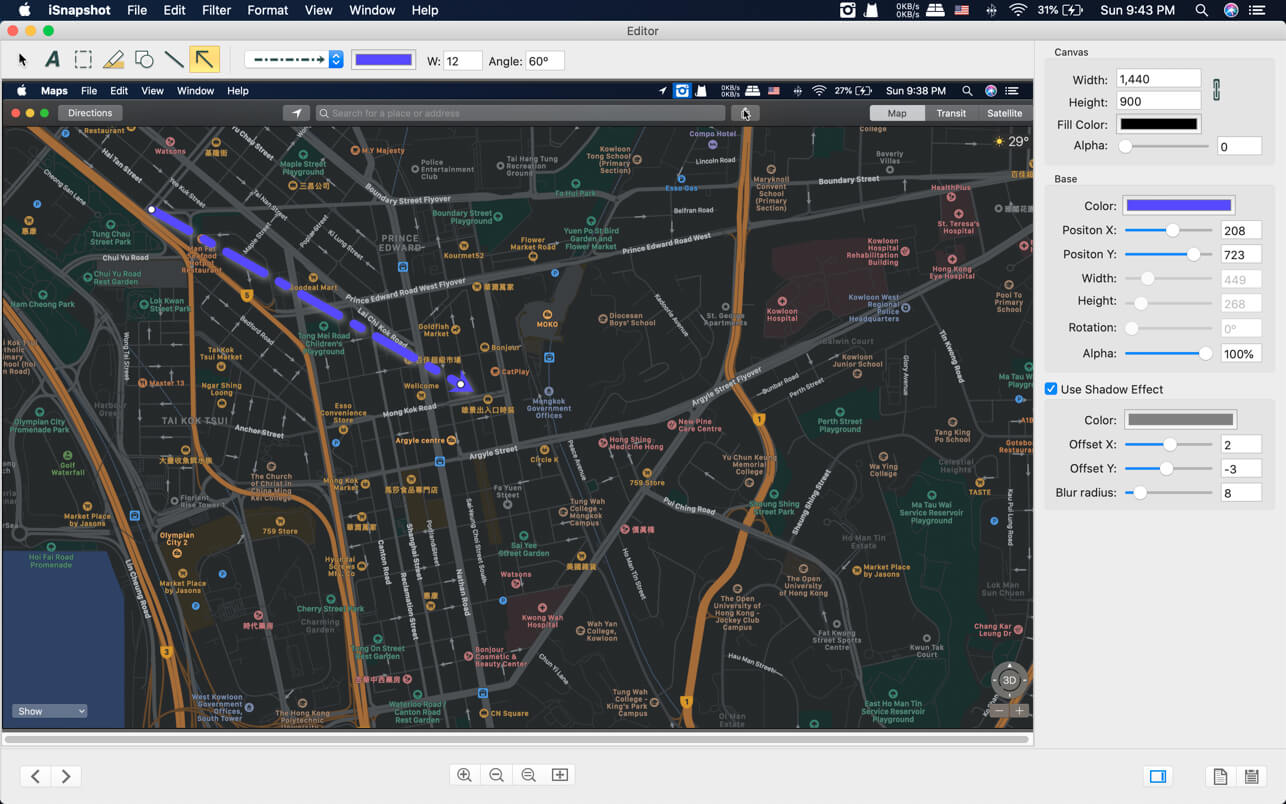1286x804 pixels.
Task: Click the Positon Y value field
Action: pos(1241,255)
